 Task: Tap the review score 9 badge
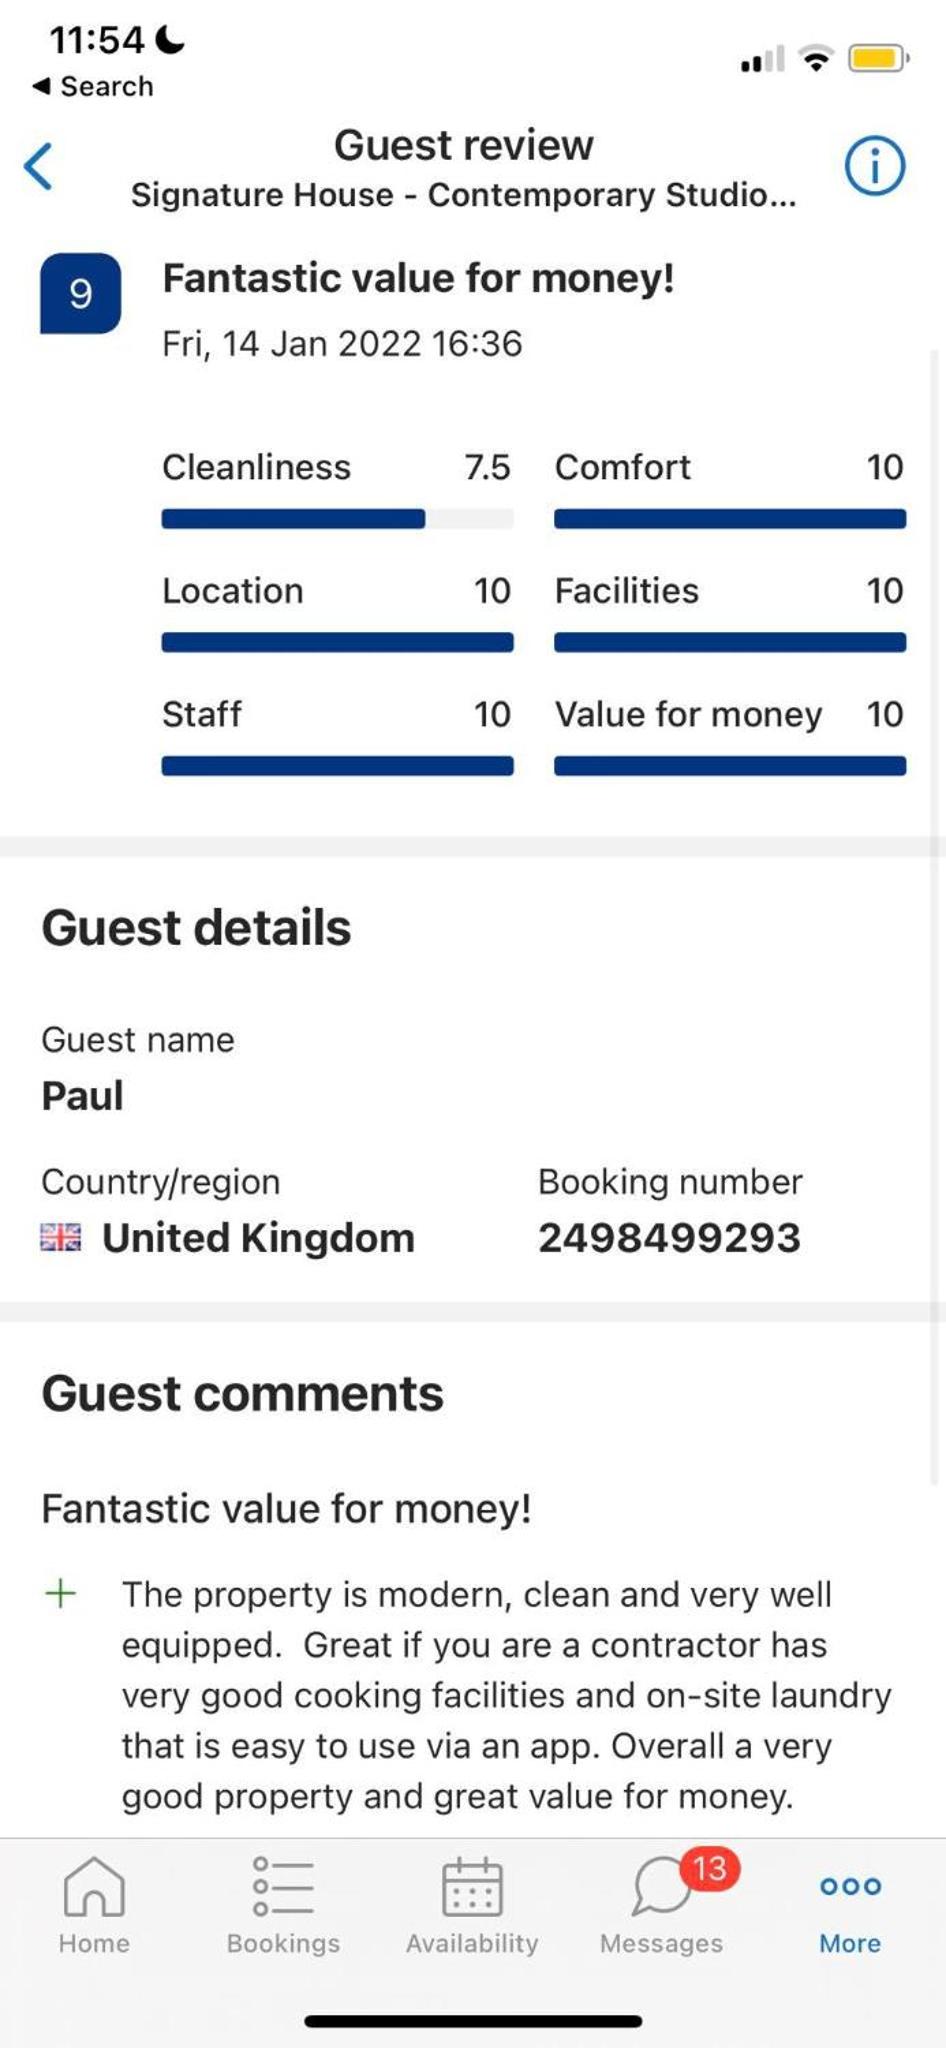[80, 293]
